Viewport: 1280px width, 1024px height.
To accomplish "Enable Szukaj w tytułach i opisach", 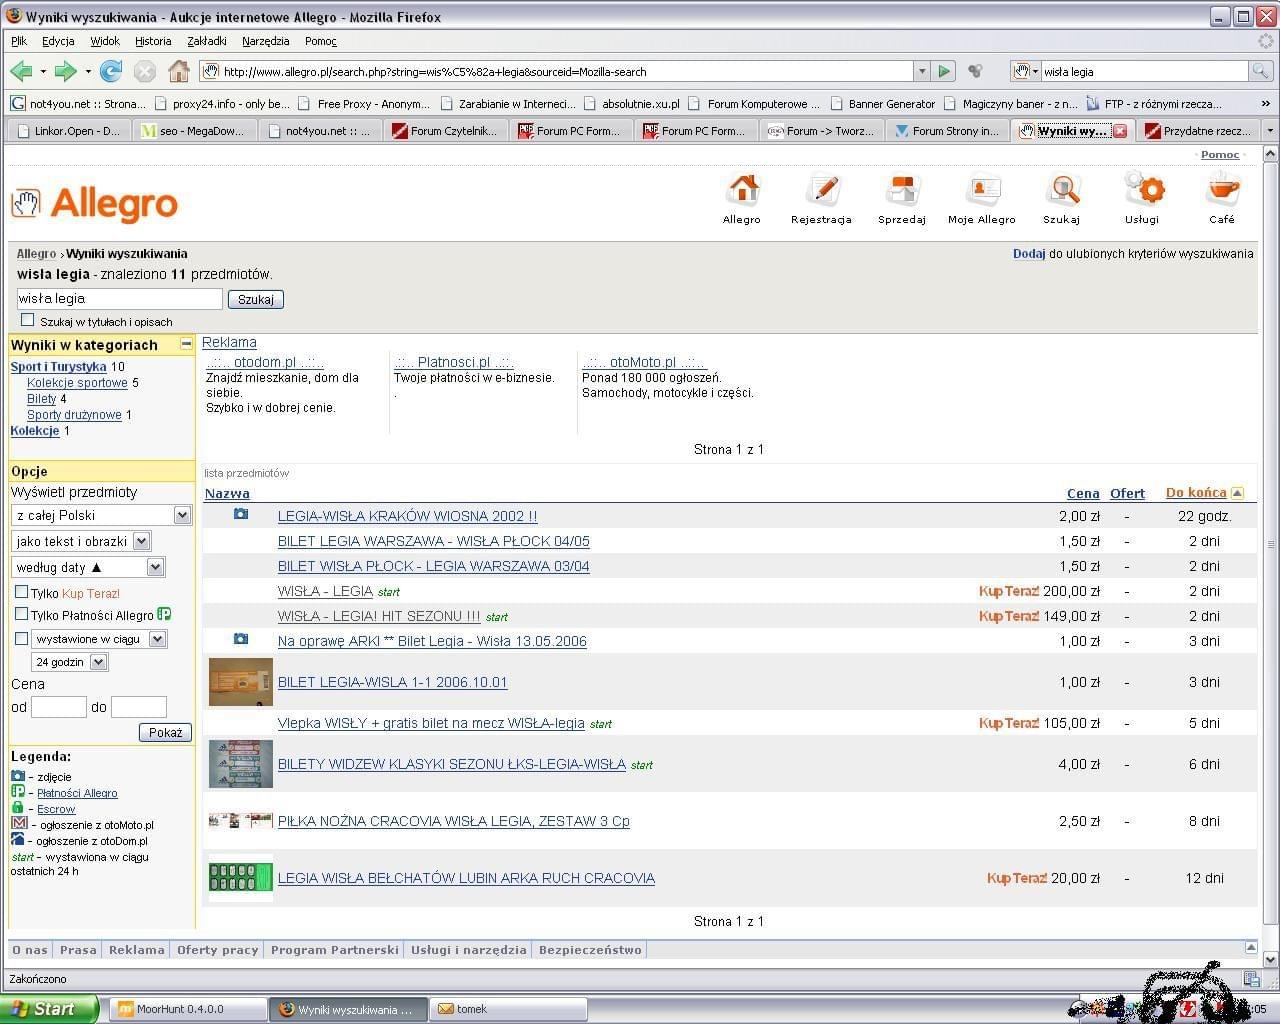I will tap(28, 320).
